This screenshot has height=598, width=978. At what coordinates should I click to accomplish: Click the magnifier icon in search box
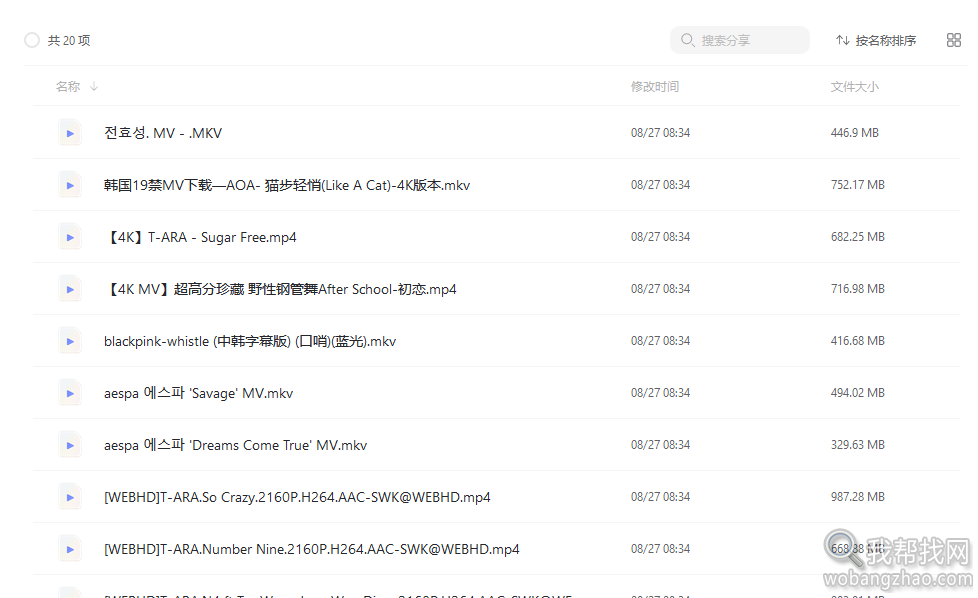point(687,40)
